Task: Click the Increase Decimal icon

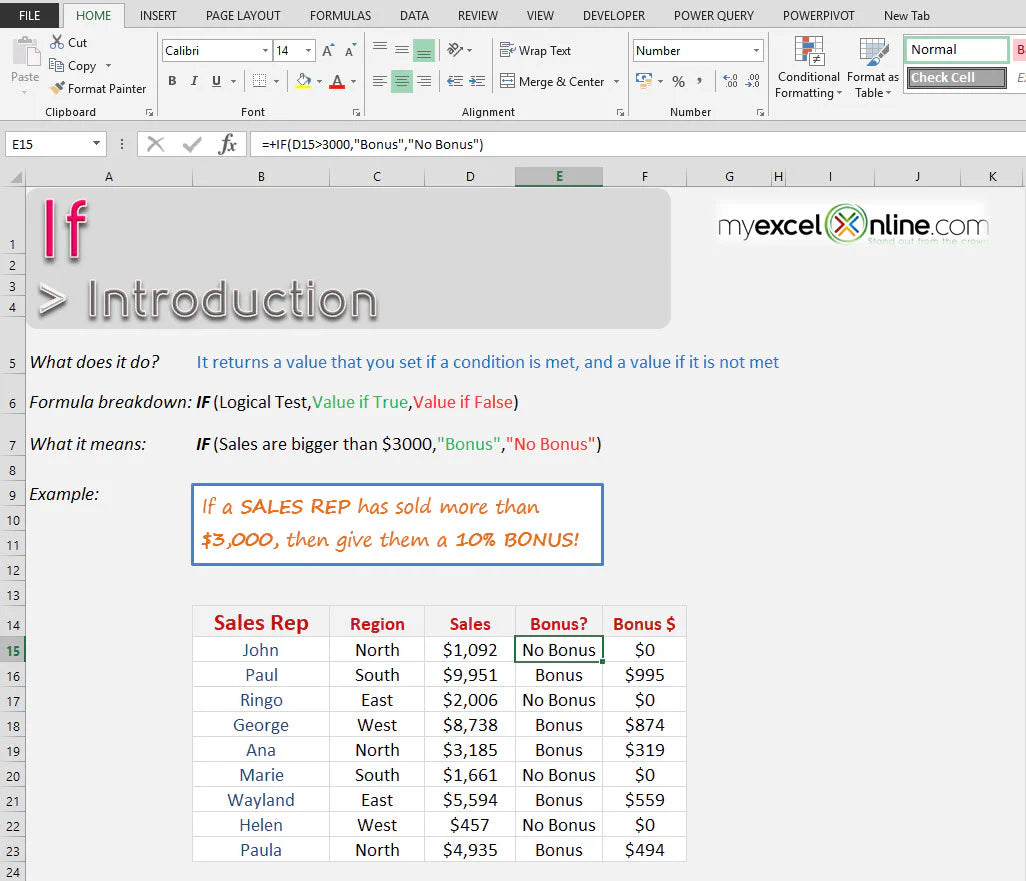Action: coord(729,82)
